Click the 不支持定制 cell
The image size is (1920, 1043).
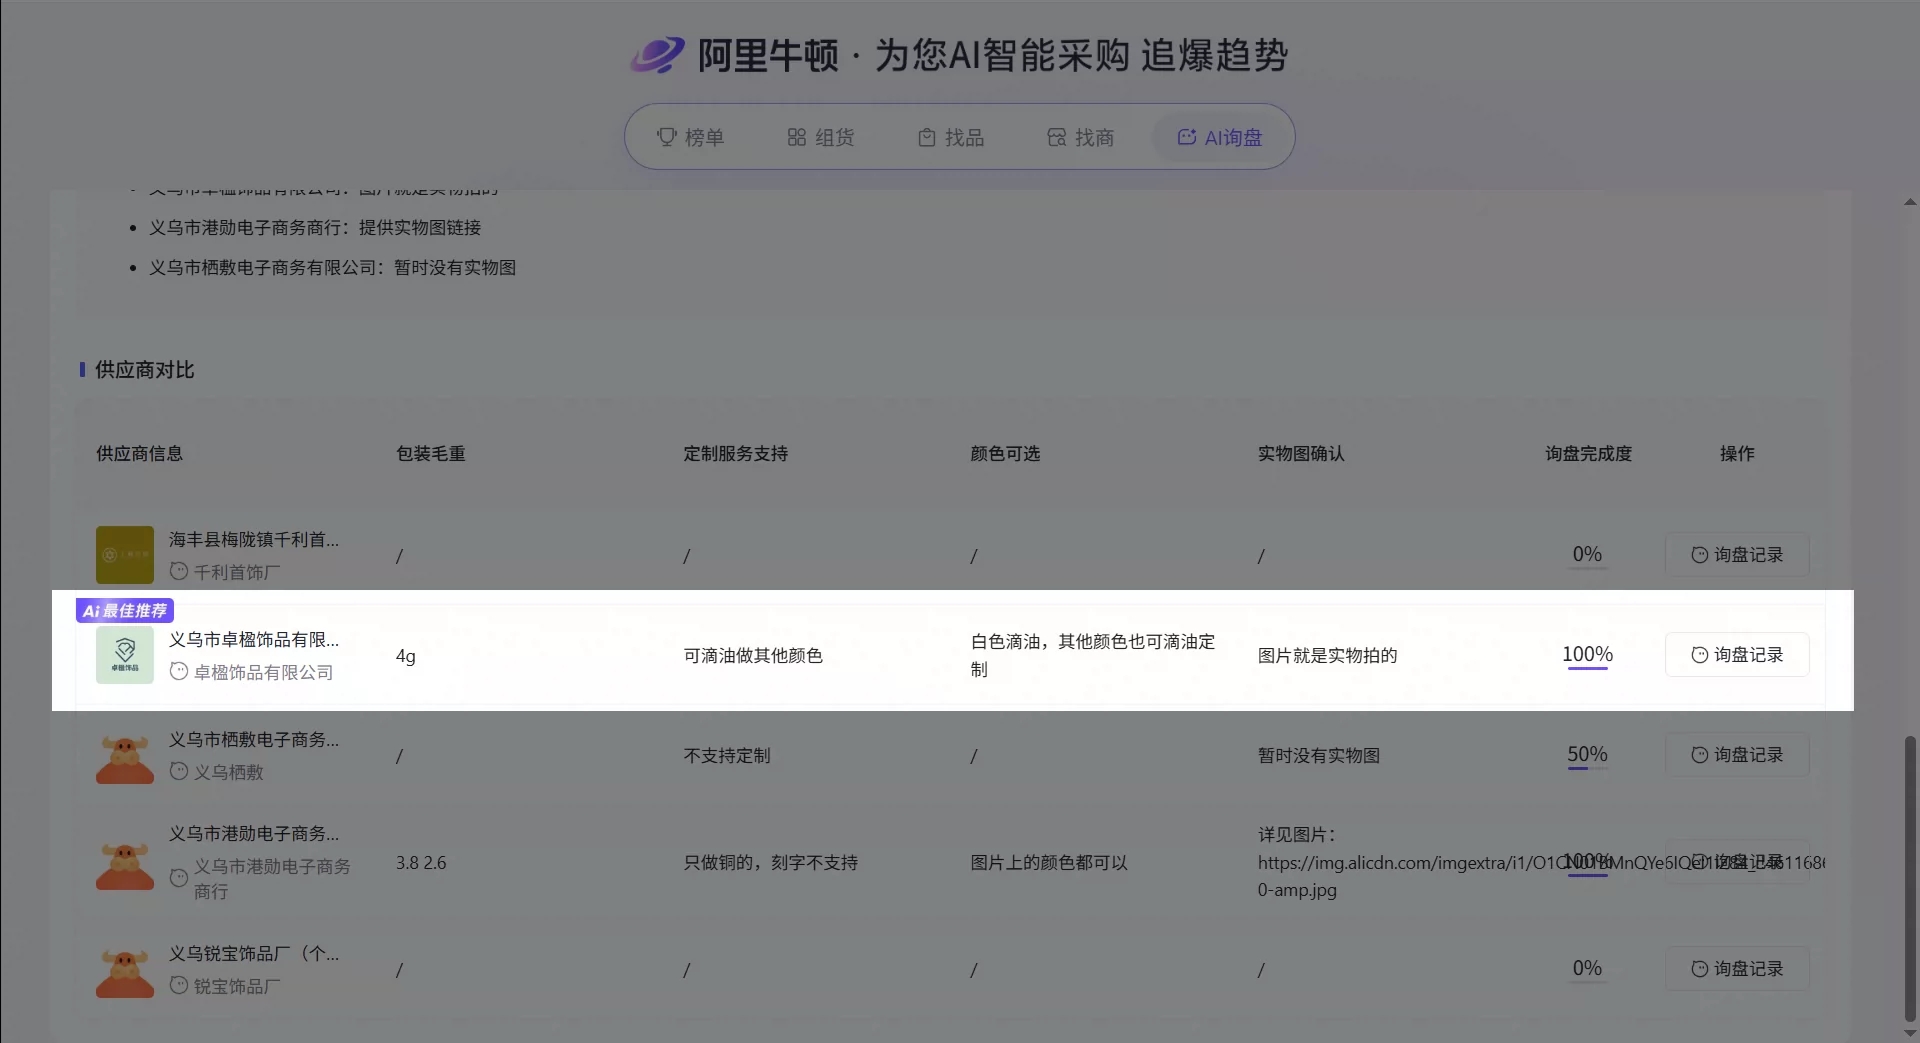727,755
